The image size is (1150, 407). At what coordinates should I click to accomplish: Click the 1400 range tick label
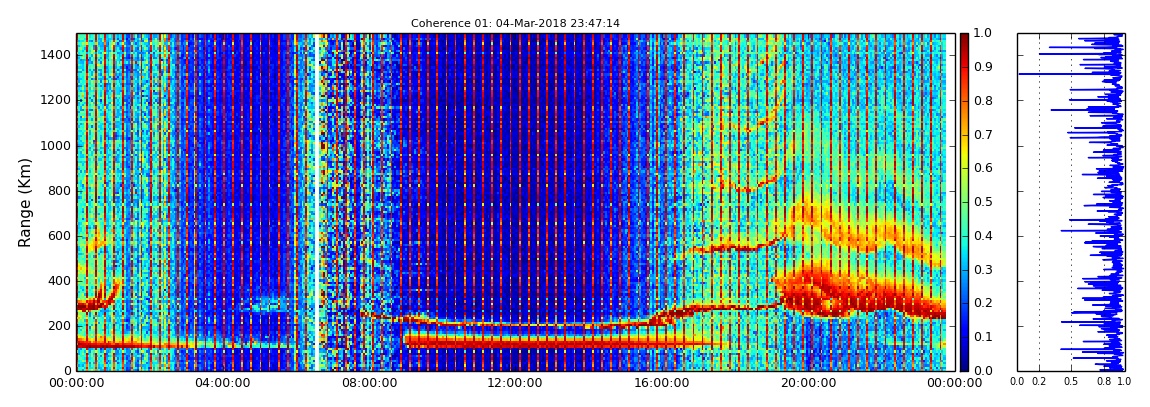55,56
